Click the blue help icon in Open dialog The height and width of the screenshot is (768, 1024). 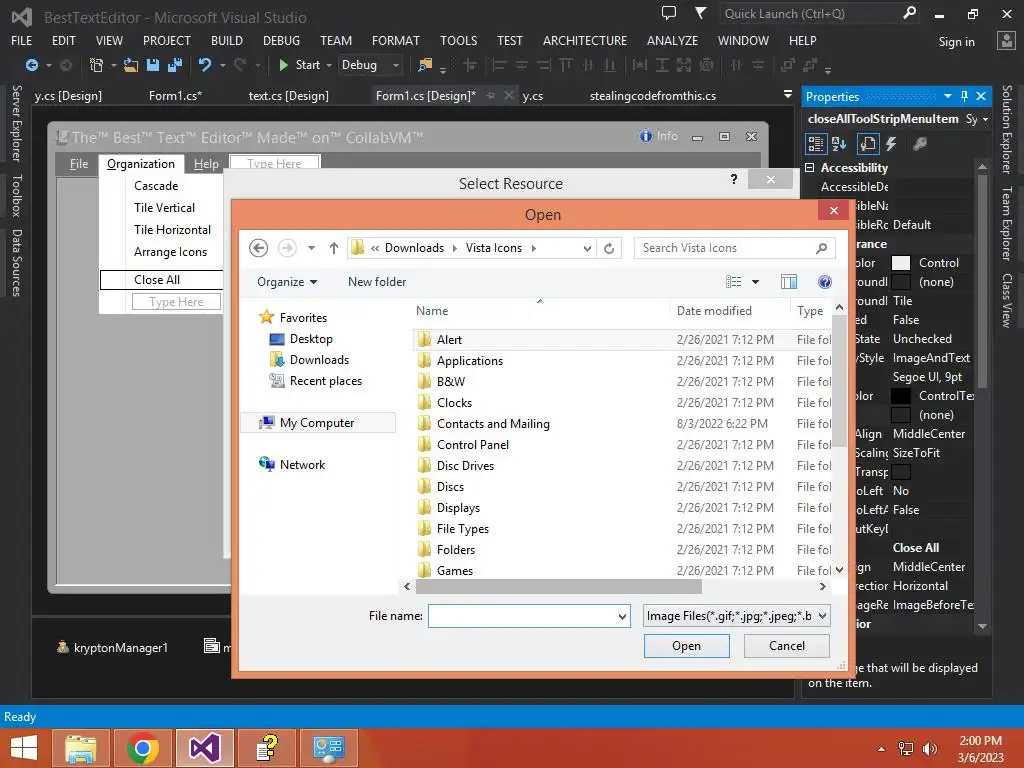[825, 281]
